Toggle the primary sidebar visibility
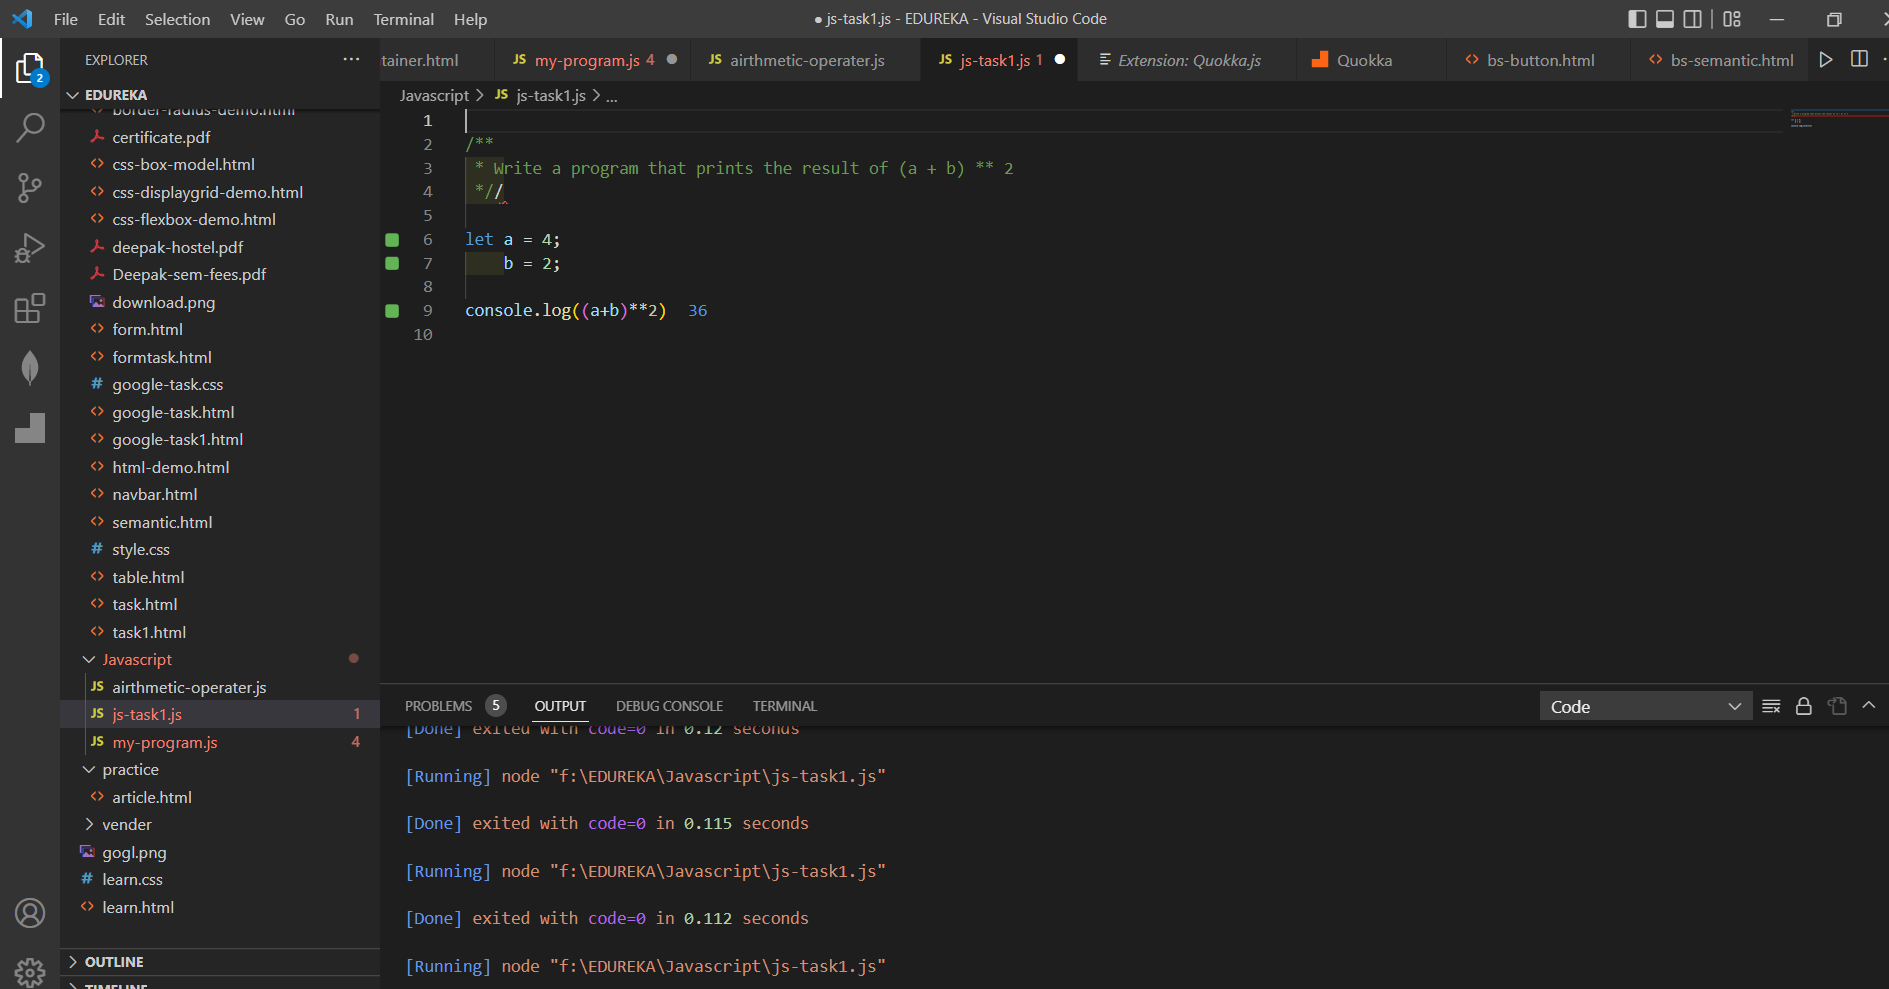Viewport: 1889px width, 989px height. 1636,18
